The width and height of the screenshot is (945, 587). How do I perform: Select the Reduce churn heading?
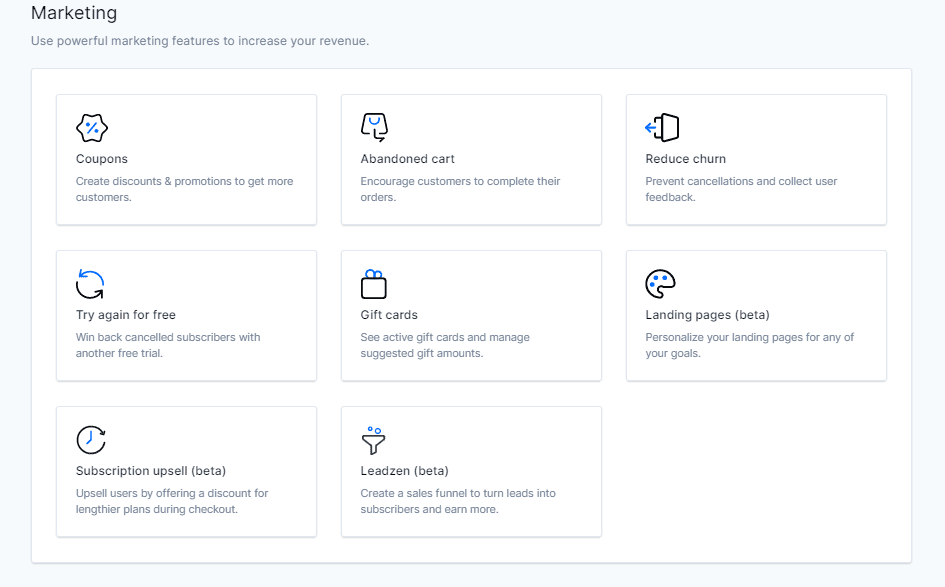click(686, 159)
